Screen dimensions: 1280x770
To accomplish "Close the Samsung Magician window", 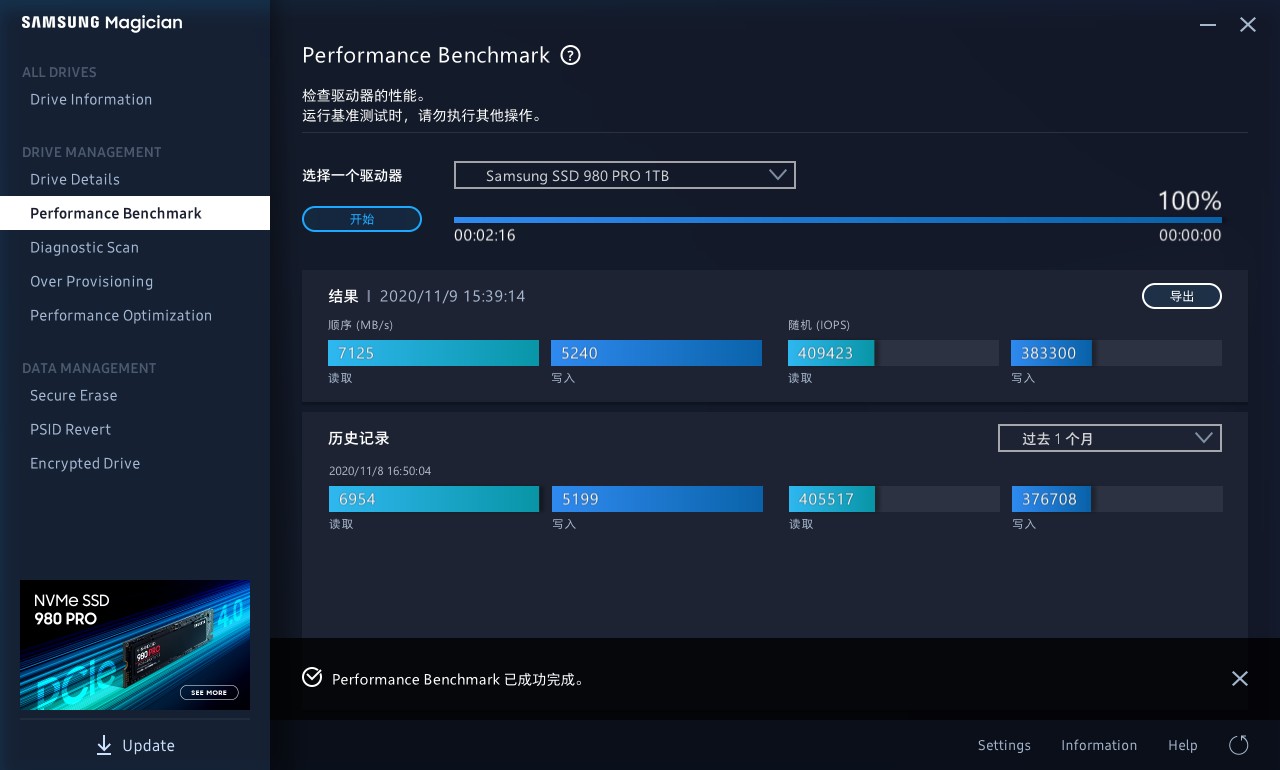I will pos(1248,24).
